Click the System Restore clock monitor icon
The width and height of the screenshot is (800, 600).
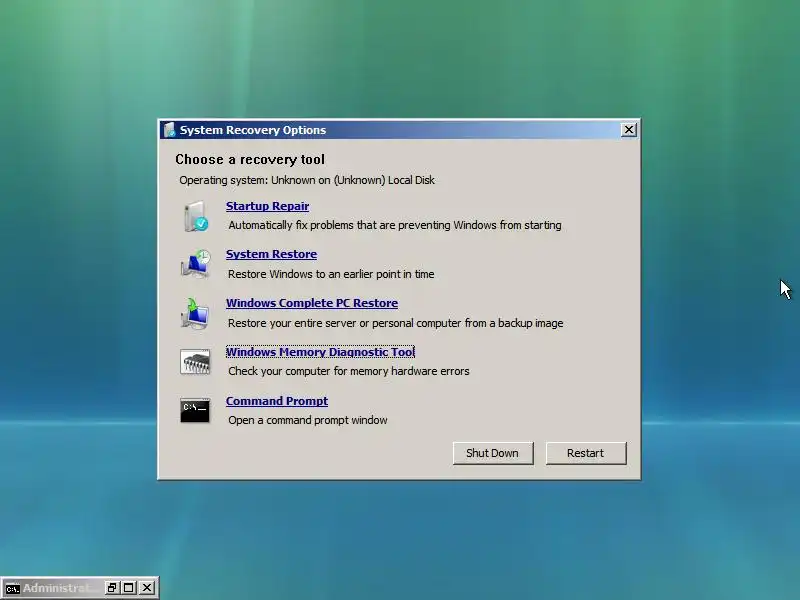(x=195, y=264)
